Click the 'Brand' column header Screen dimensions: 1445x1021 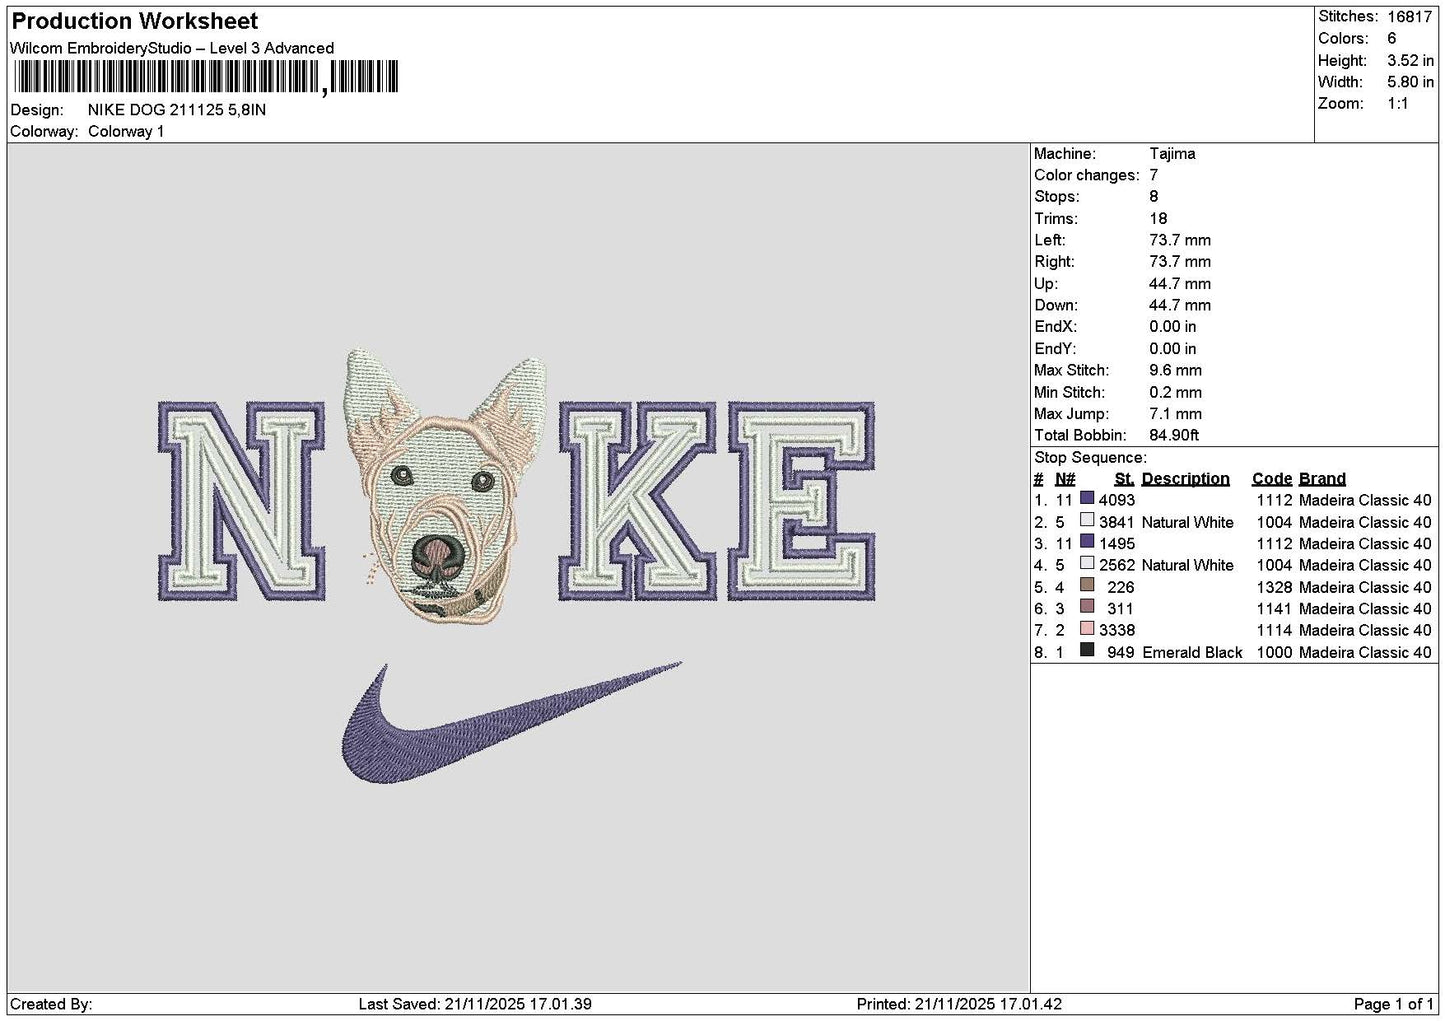click(x=1322, y=479)
